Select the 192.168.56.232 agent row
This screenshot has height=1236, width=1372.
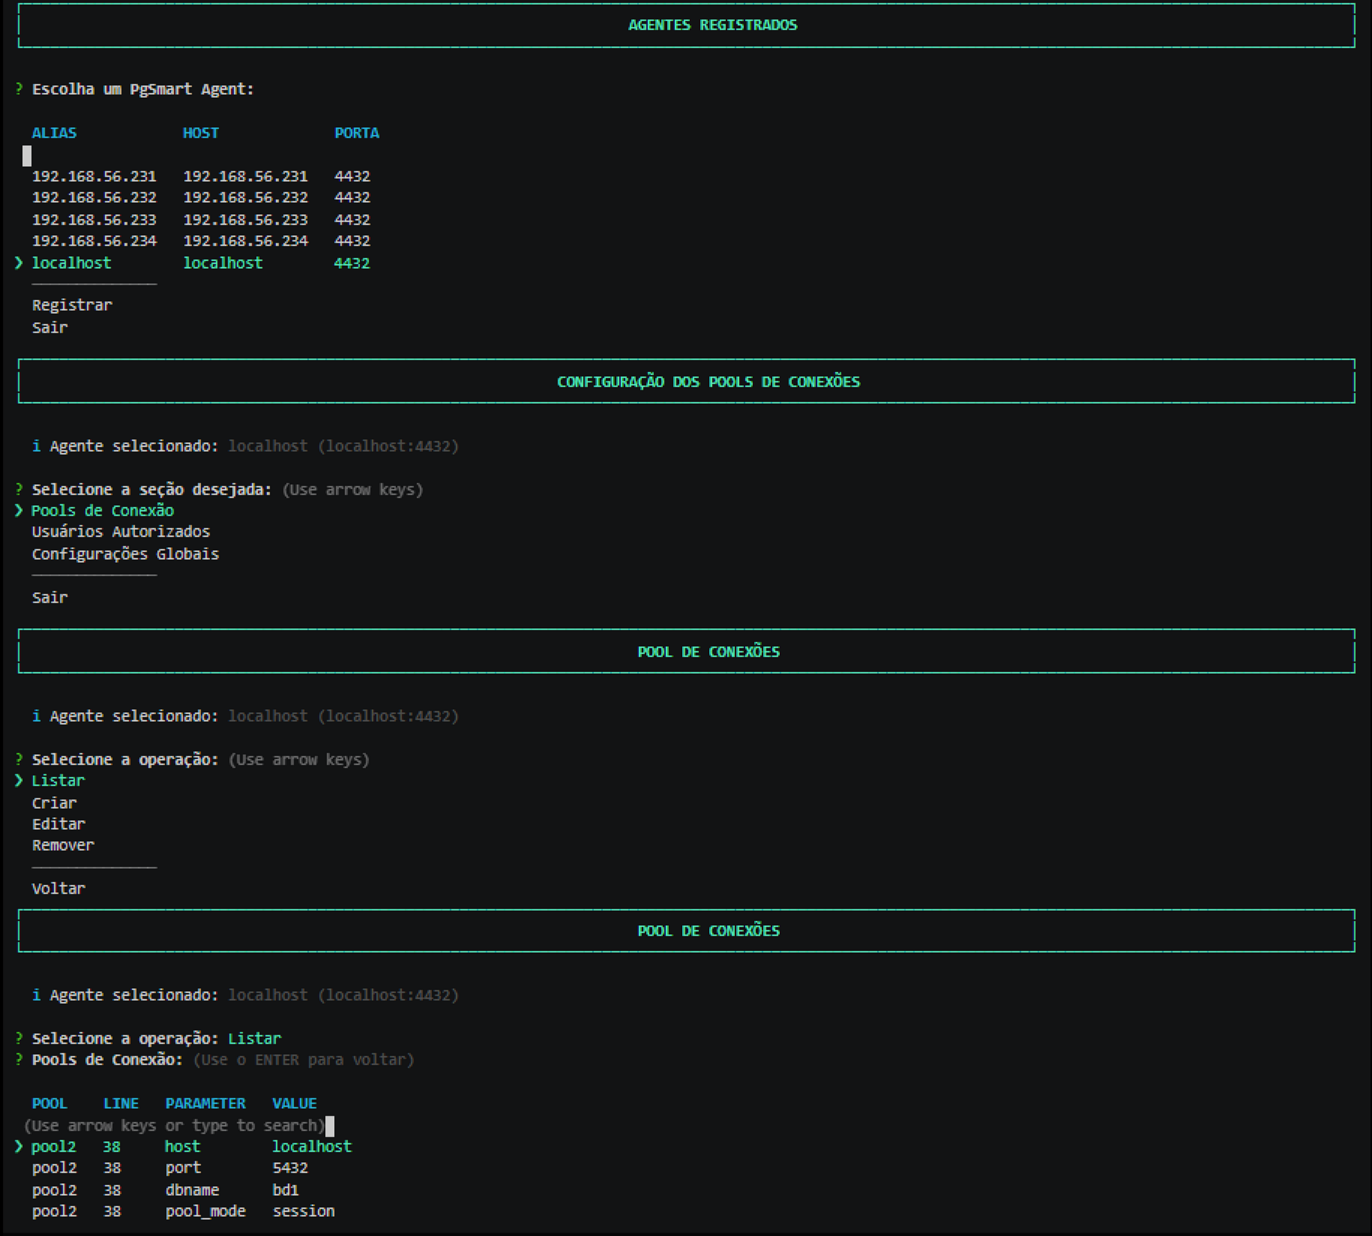point(200,198)
